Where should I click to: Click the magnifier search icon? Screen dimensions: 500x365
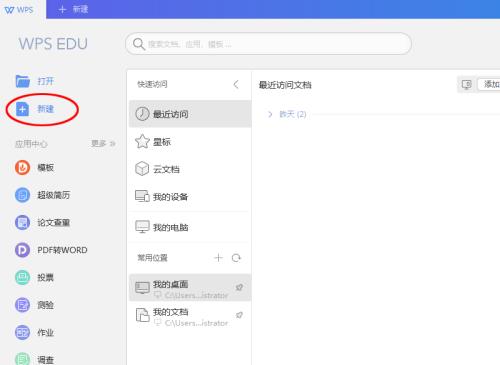(x=139, y=44)
